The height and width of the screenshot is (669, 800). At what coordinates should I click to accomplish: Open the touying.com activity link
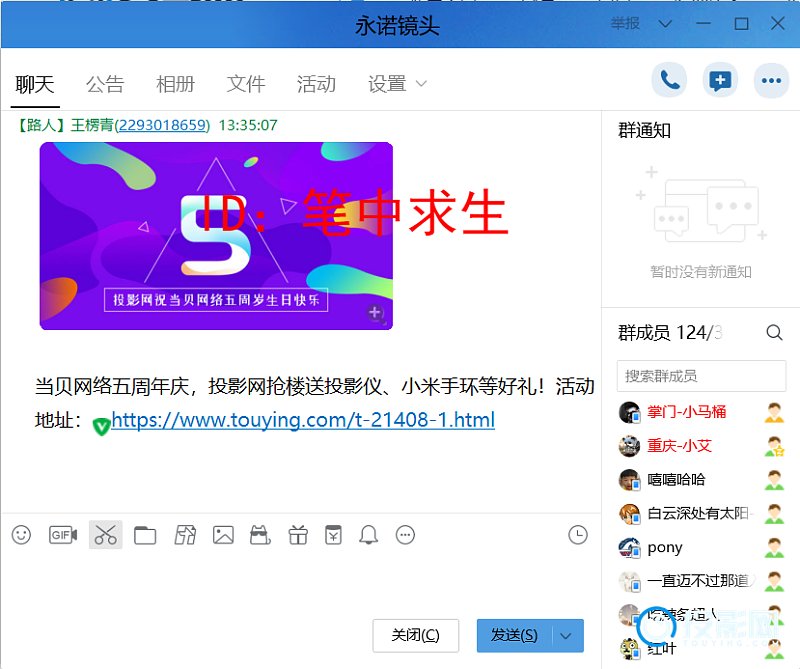point(303,420)
